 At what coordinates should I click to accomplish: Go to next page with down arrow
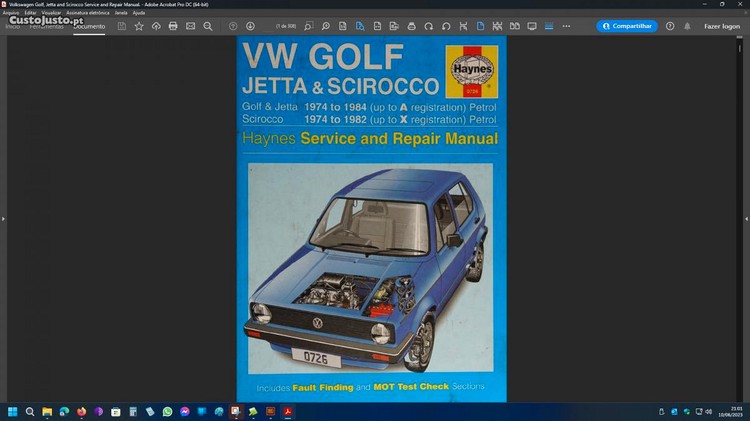click(250, 26)
